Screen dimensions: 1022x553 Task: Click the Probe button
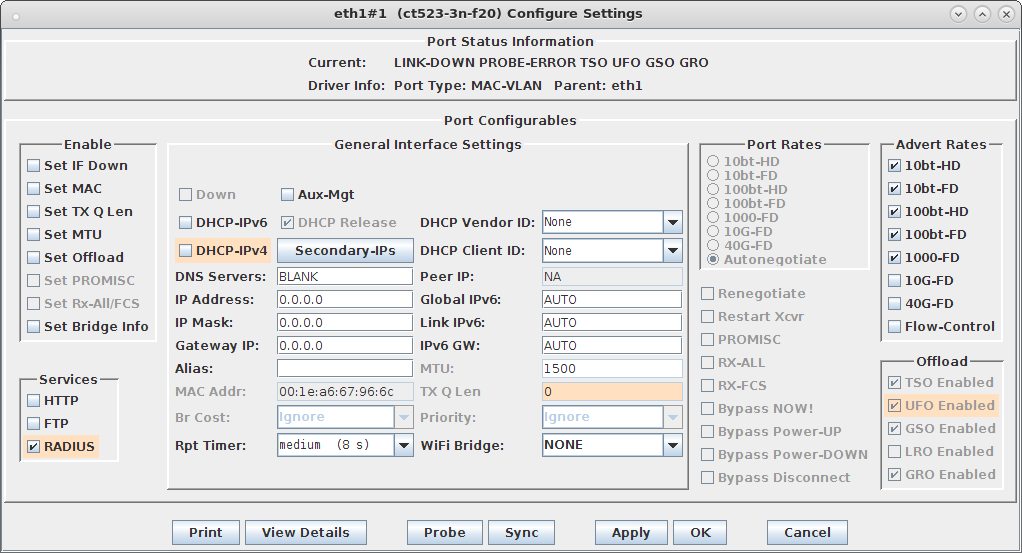tap(445, 532)
